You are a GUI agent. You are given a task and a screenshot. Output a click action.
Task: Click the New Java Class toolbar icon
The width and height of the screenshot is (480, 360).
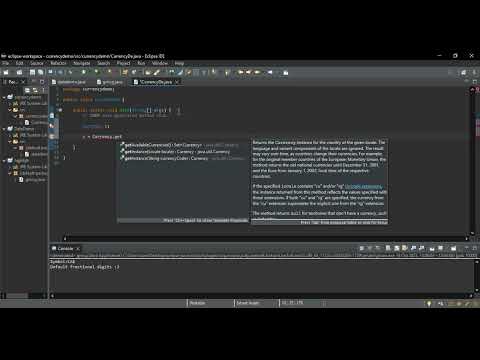coord(134,72)
